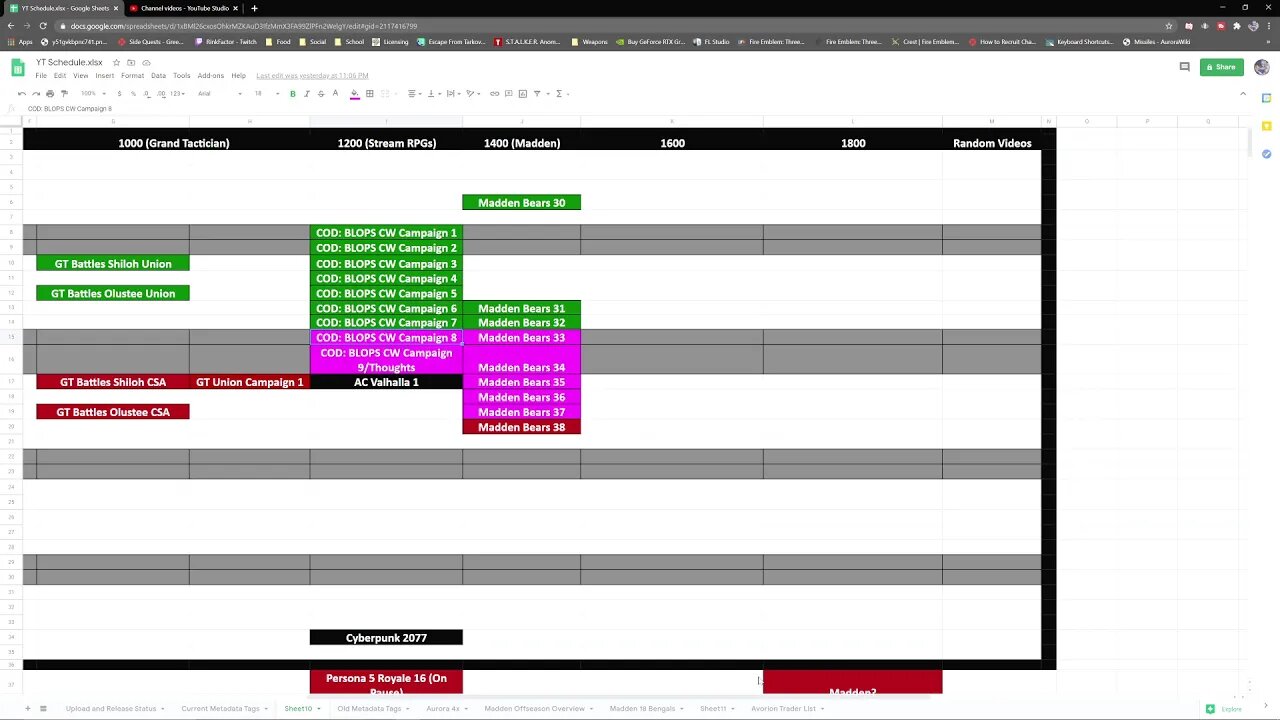The width and height of the screenshot is (1280, 720).
Task: Toggle strikethrough formatting
Action: pos(321,94)
